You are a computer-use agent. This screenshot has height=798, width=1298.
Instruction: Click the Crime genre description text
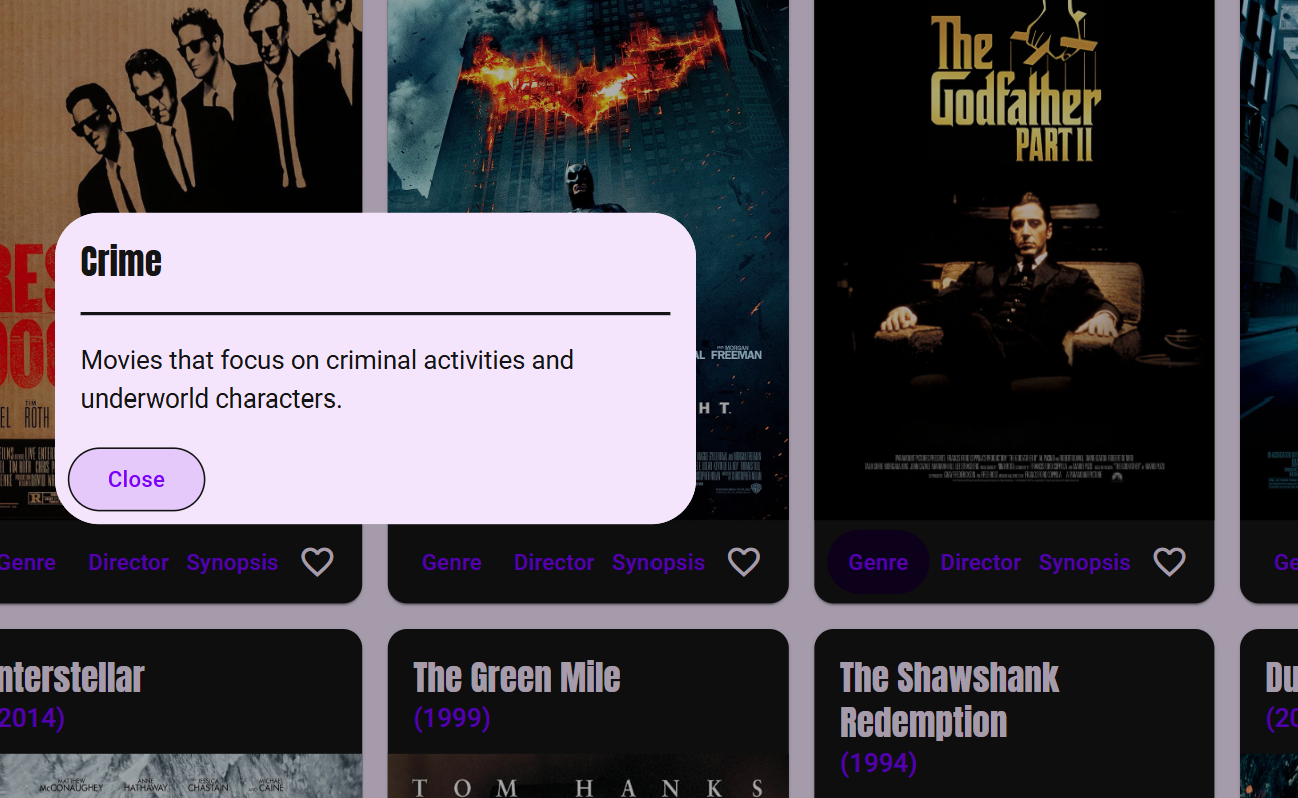tap(327, 379)
